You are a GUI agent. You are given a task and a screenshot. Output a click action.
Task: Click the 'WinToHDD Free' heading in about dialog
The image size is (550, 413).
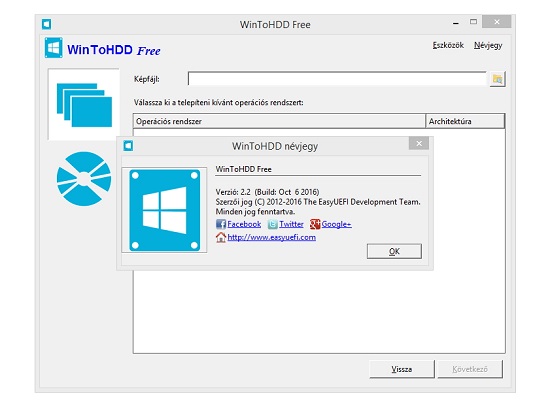(243, 169)
